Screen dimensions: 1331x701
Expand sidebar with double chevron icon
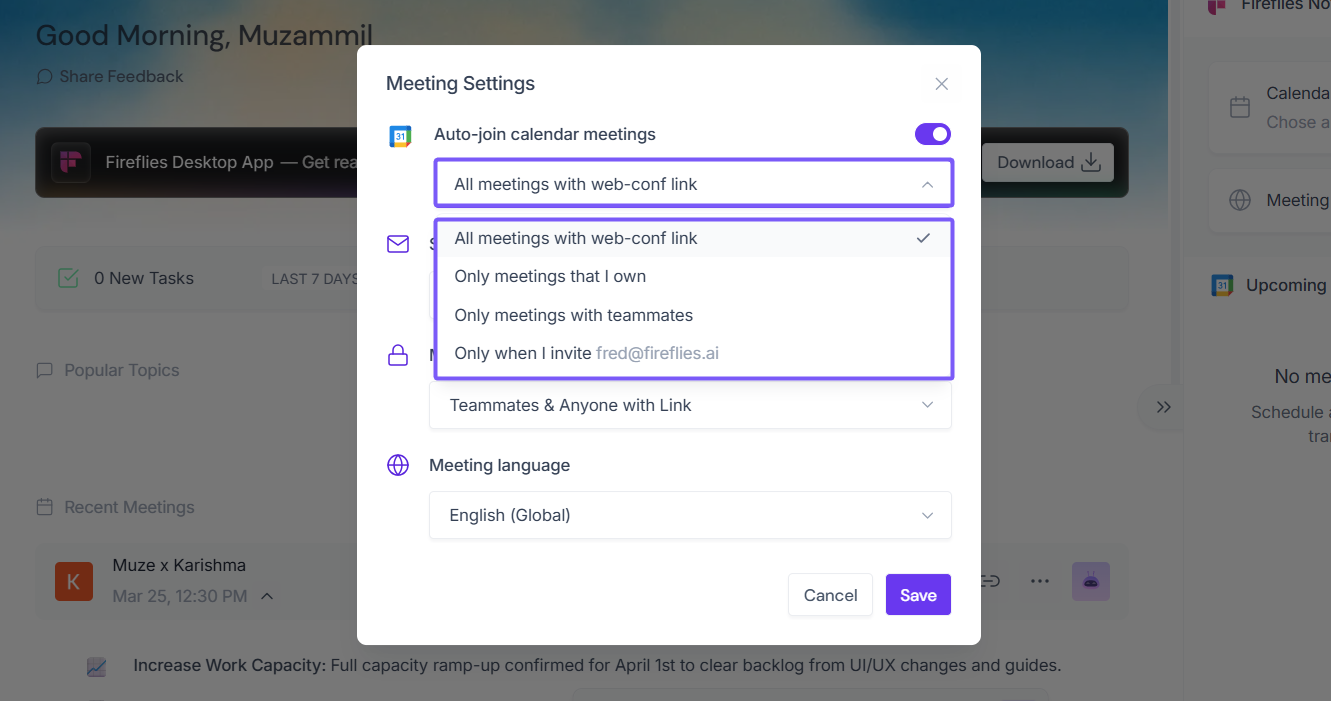1163,407
